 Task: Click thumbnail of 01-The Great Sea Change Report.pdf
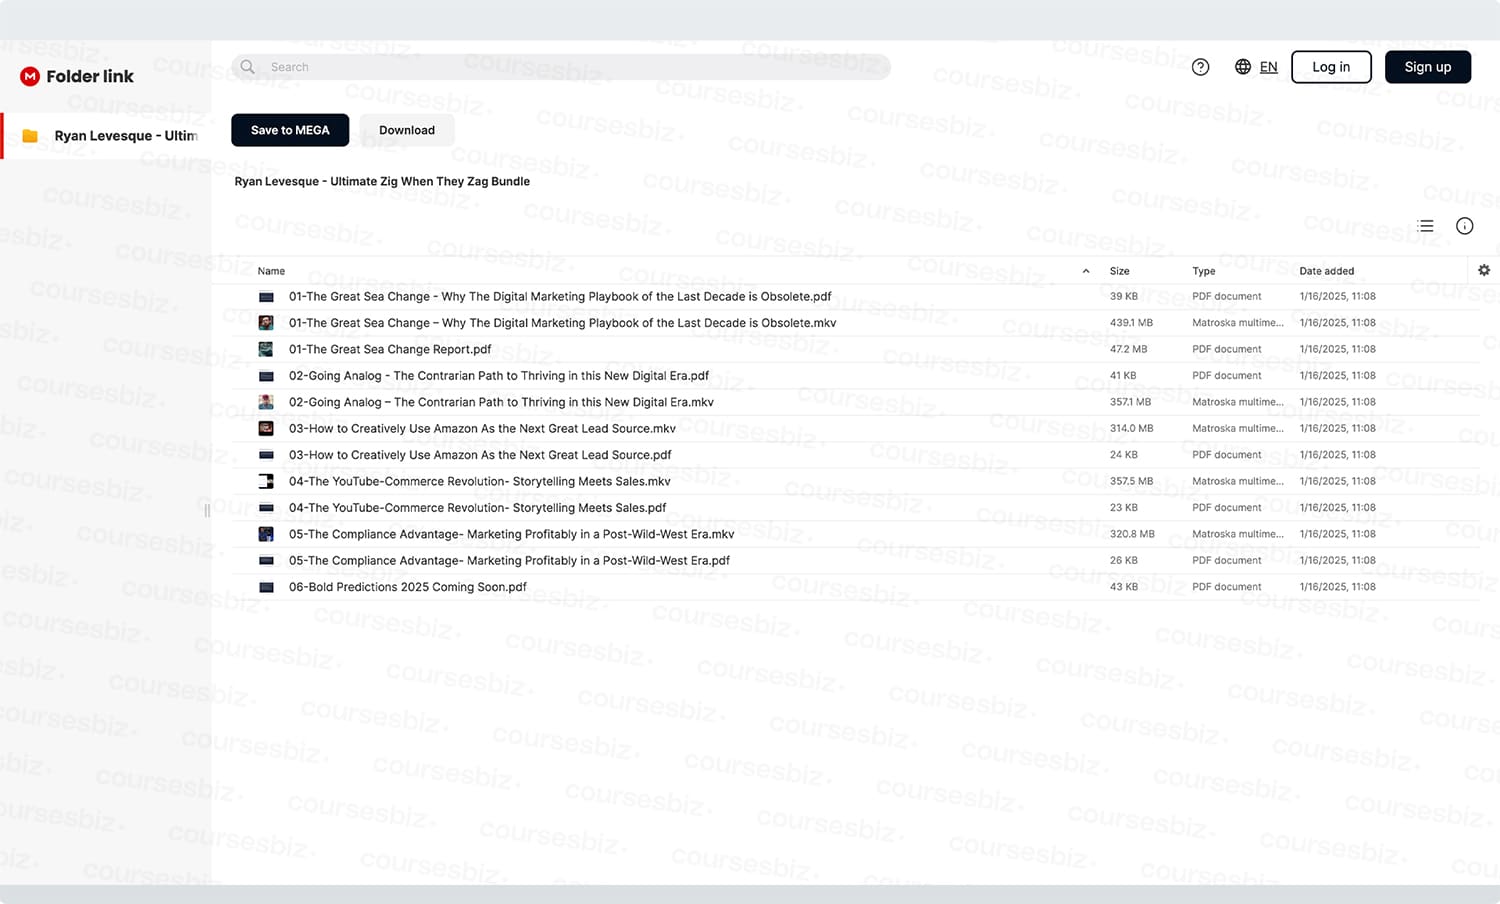[x=266, y=349]
